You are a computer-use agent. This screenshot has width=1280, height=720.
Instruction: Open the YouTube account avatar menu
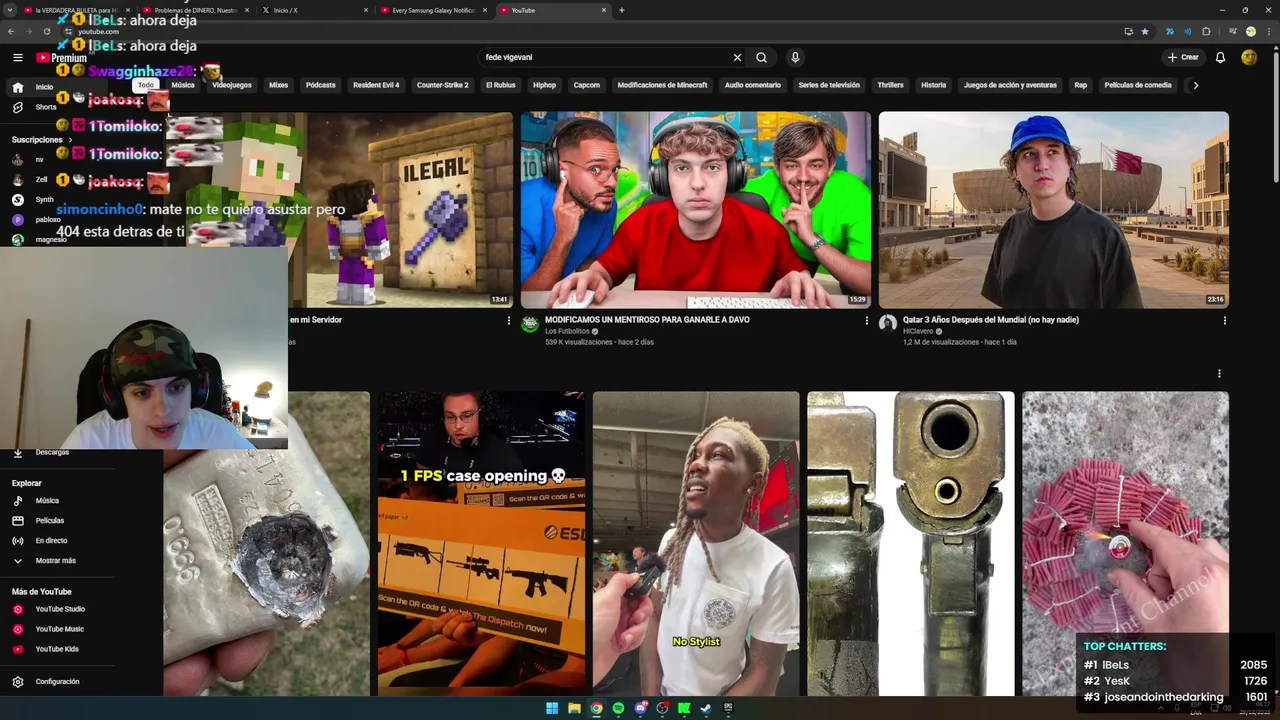[1249, 58]
